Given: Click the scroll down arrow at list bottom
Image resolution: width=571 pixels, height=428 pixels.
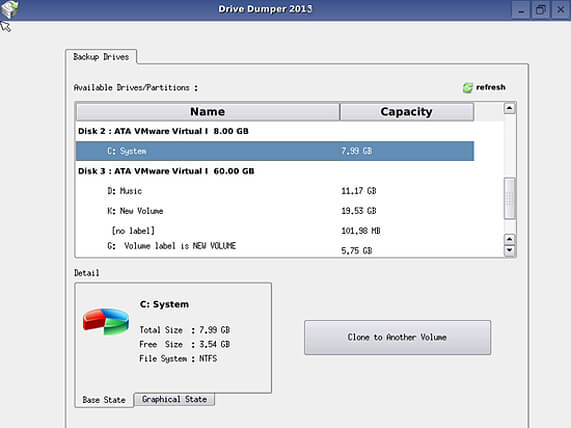Looking at the screenshot, I should click(509, 250).
